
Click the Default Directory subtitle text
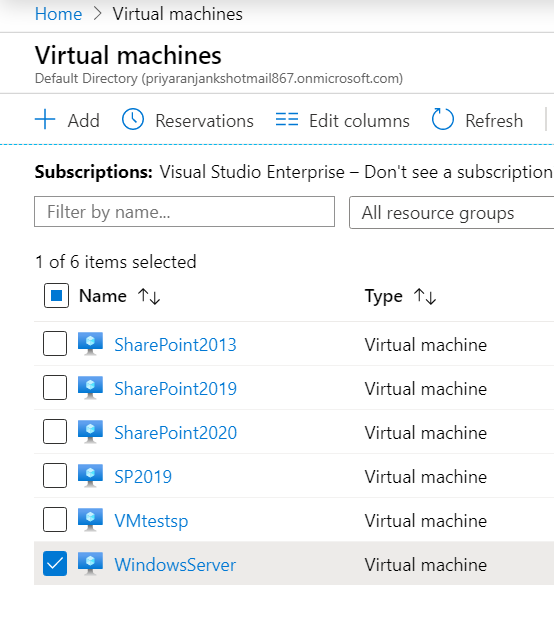[x=219, y=78]
